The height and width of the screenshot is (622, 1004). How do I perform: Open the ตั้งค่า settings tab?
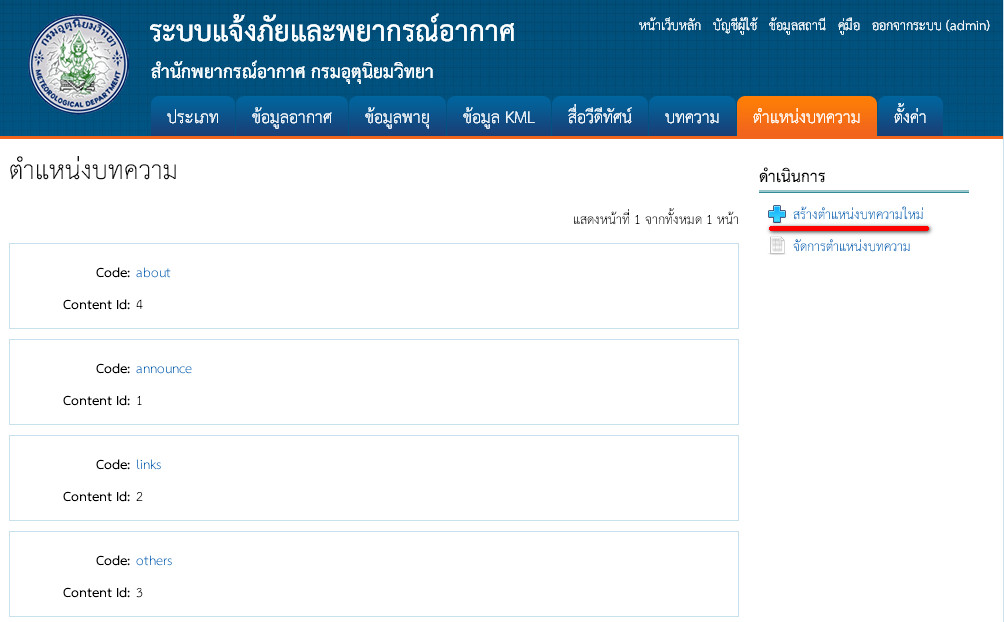pyautogui.click(x=910, y=117)
